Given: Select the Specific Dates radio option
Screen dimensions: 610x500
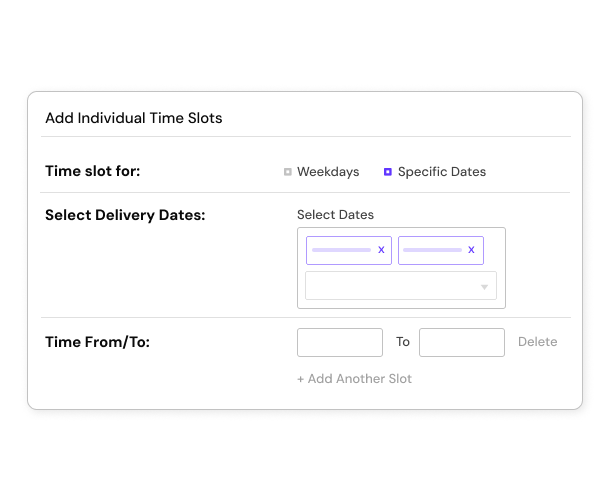Looking at the screenshot, I should (387, 172).
